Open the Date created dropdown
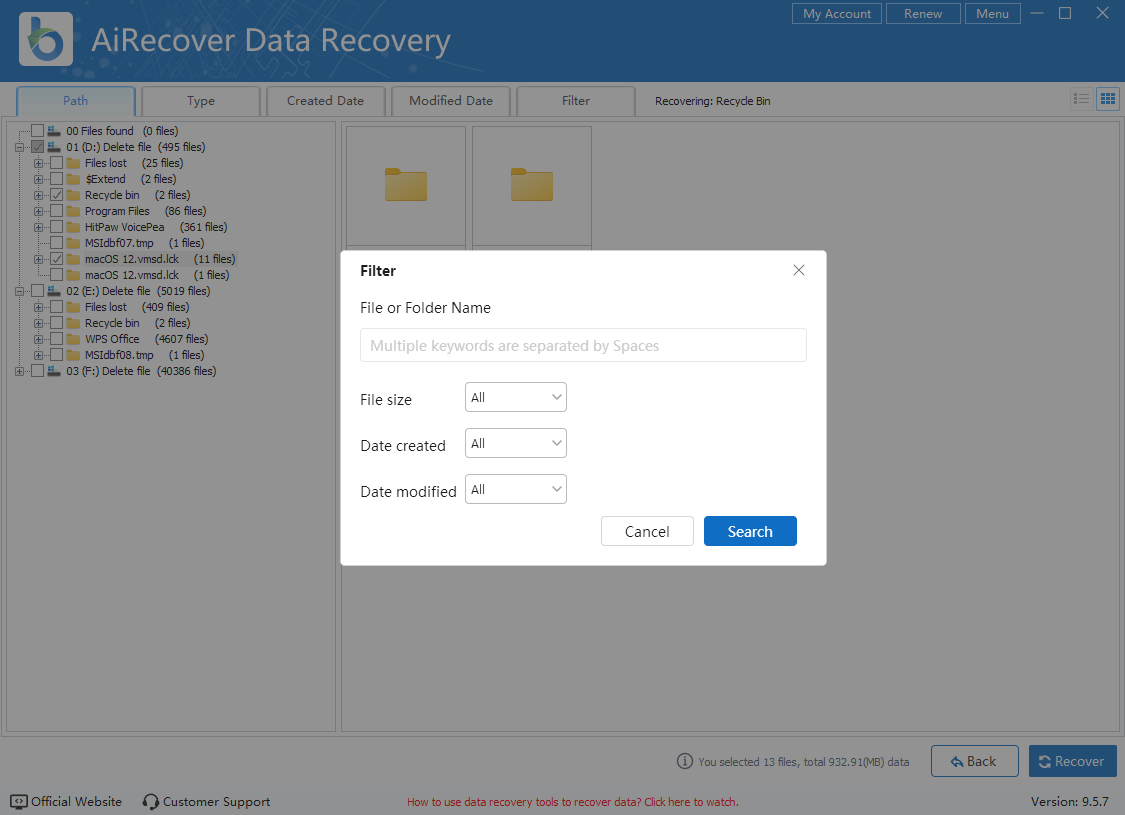Viewport: 1125px width, 815px height. click(516, 443)
